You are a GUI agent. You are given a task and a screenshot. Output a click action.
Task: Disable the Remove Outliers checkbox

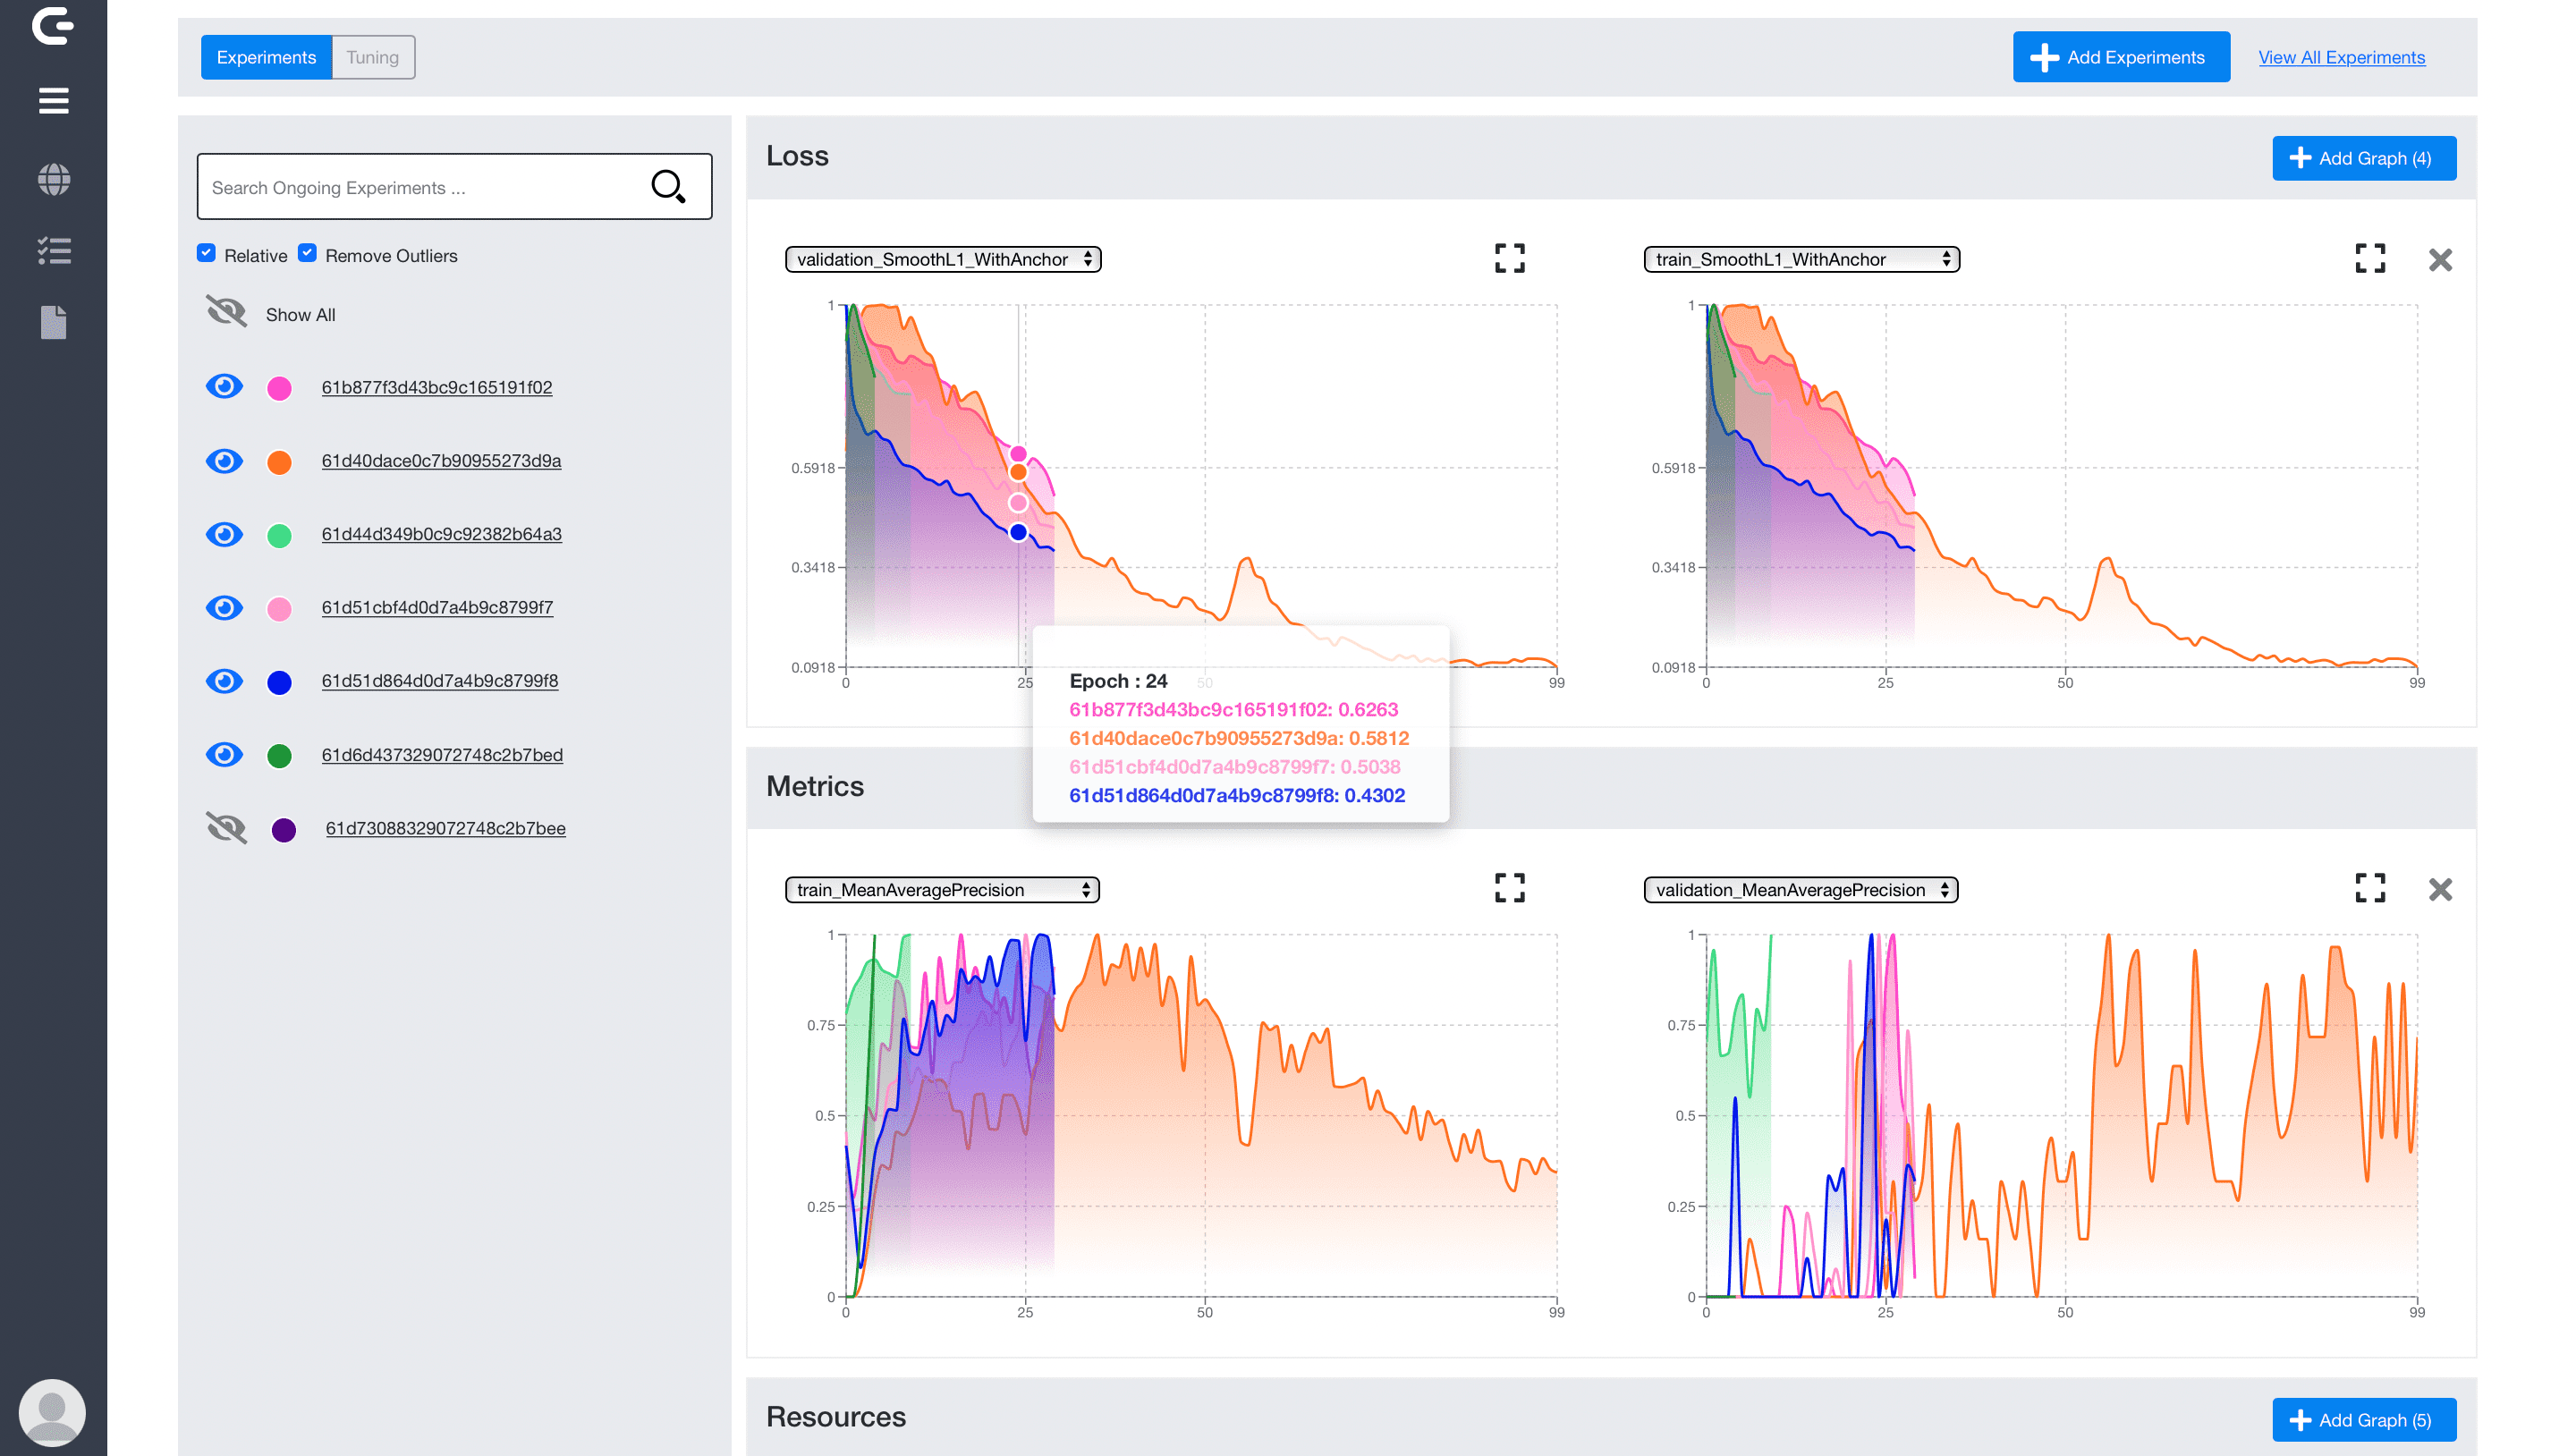[307, 254]
